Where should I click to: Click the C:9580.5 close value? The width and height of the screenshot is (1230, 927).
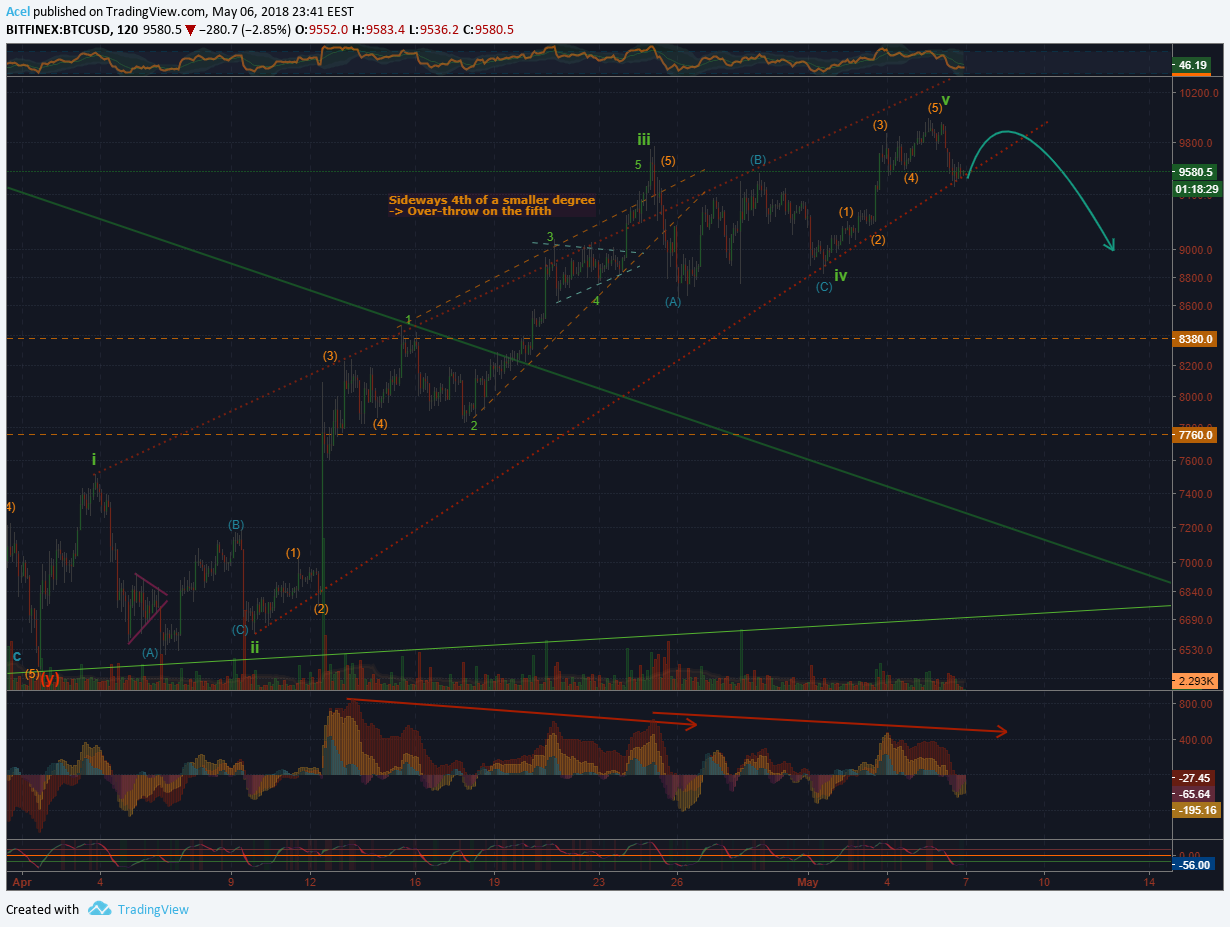pyautogui.click(x=487, y=30)
